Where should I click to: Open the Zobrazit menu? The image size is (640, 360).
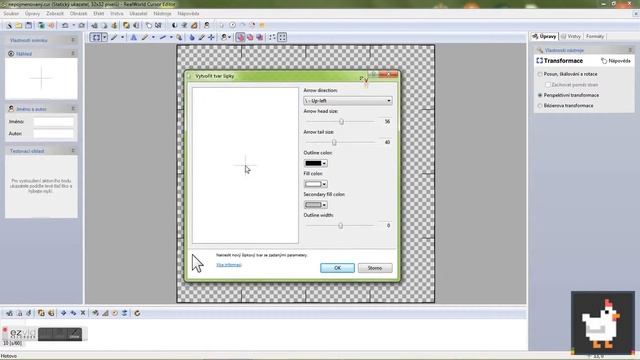pos(55,13)
